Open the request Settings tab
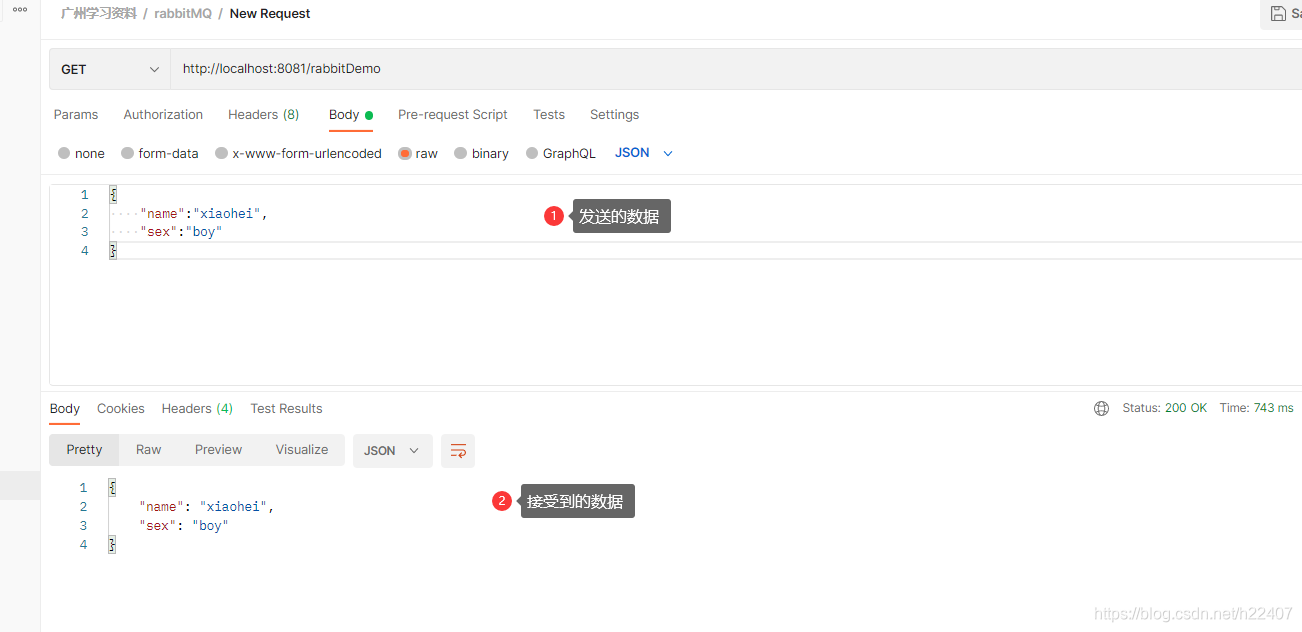Viewport: 1302px width, 632px height. (614, 115)
